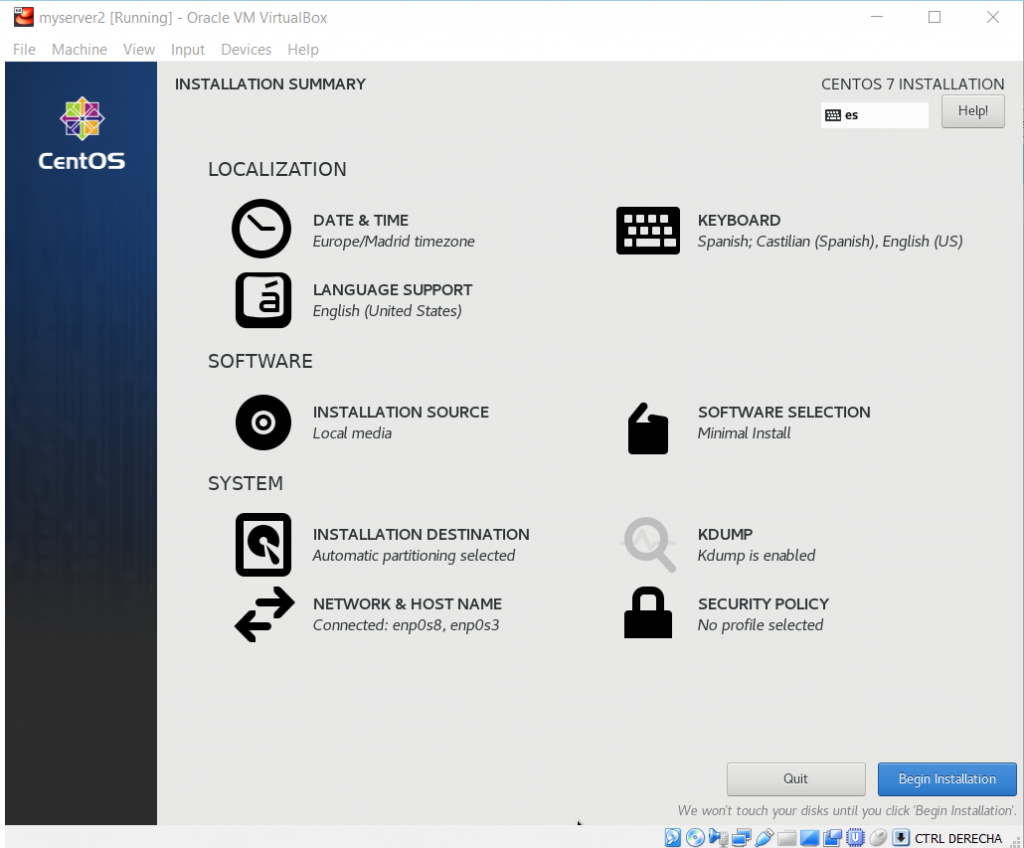
Task: Open Installation Source disc icon
Action: coord(263,422)
